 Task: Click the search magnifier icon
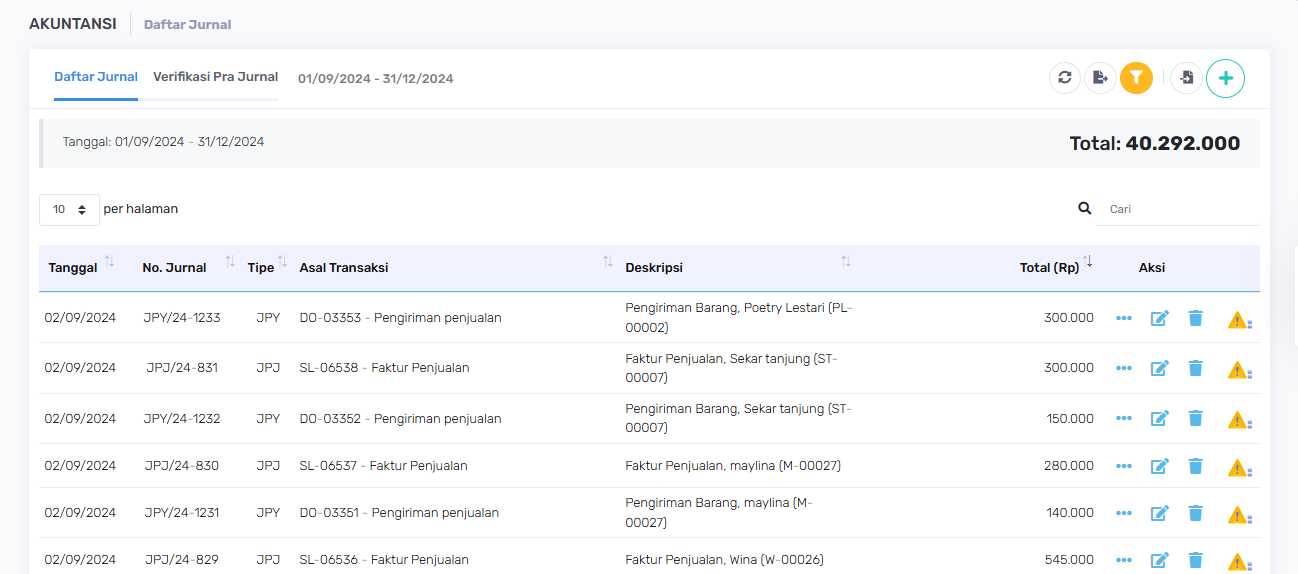1084,209
